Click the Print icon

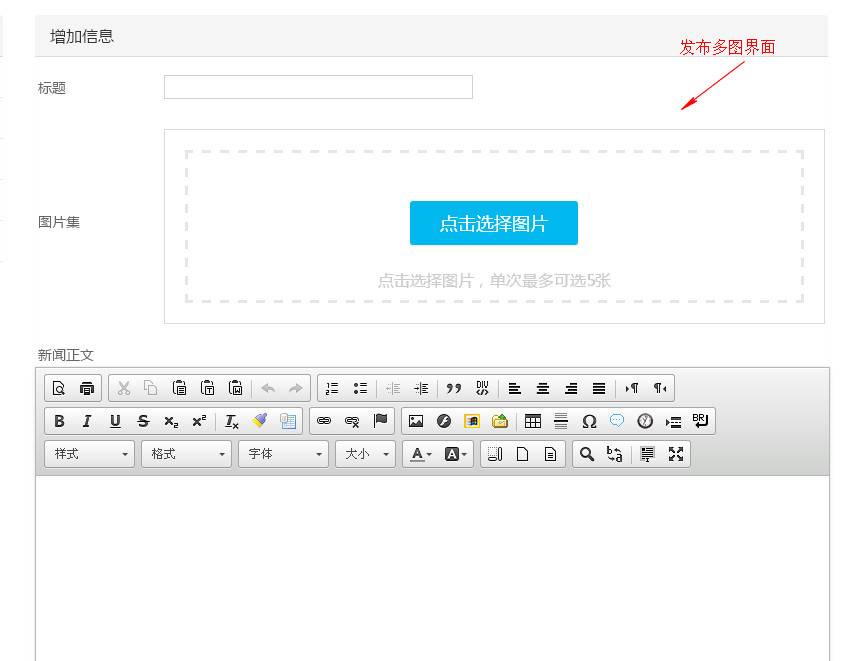tap(87, 388)
